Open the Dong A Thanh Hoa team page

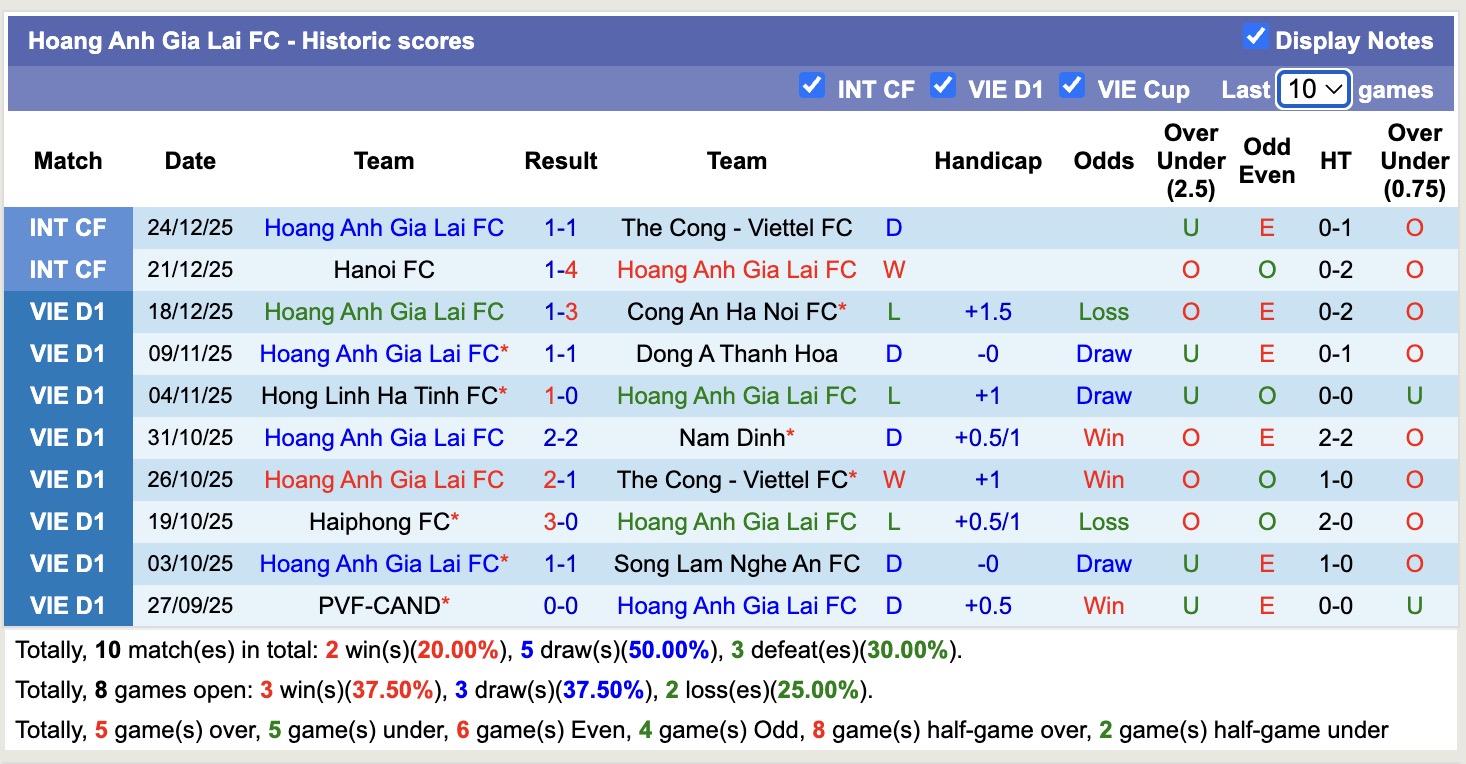tap(737, 353)
